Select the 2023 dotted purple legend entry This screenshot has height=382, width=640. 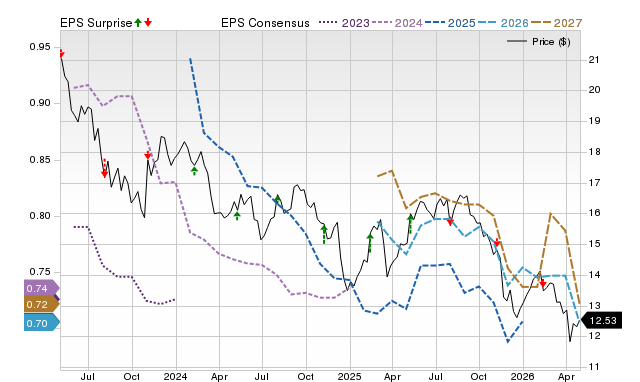[x=344, y=23]
